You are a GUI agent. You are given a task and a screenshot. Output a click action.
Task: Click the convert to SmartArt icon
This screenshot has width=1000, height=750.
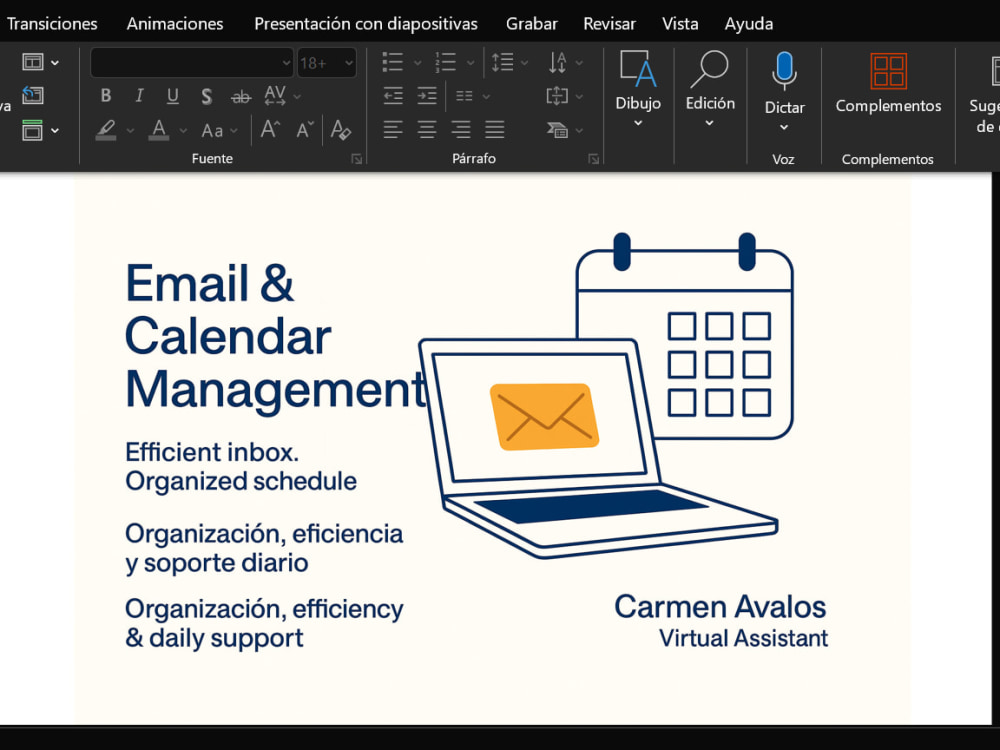click(x=557, y=130)
